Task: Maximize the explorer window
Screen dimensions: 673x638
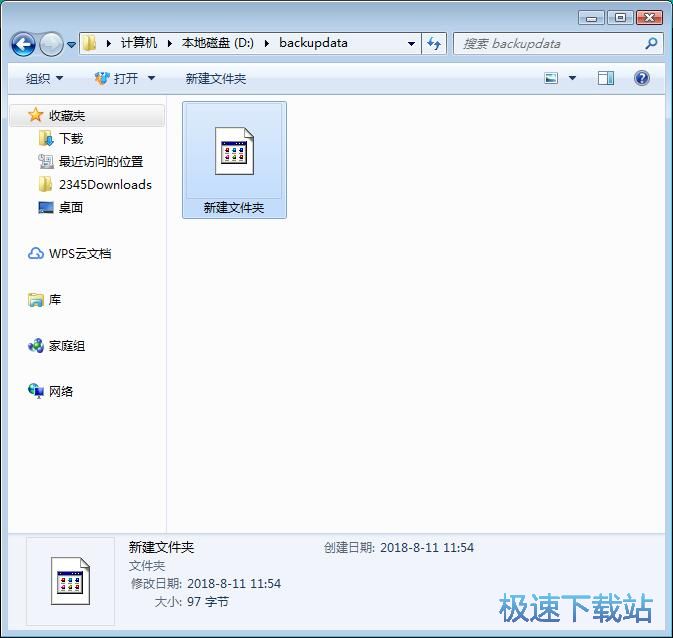Action: click(620, 18)
